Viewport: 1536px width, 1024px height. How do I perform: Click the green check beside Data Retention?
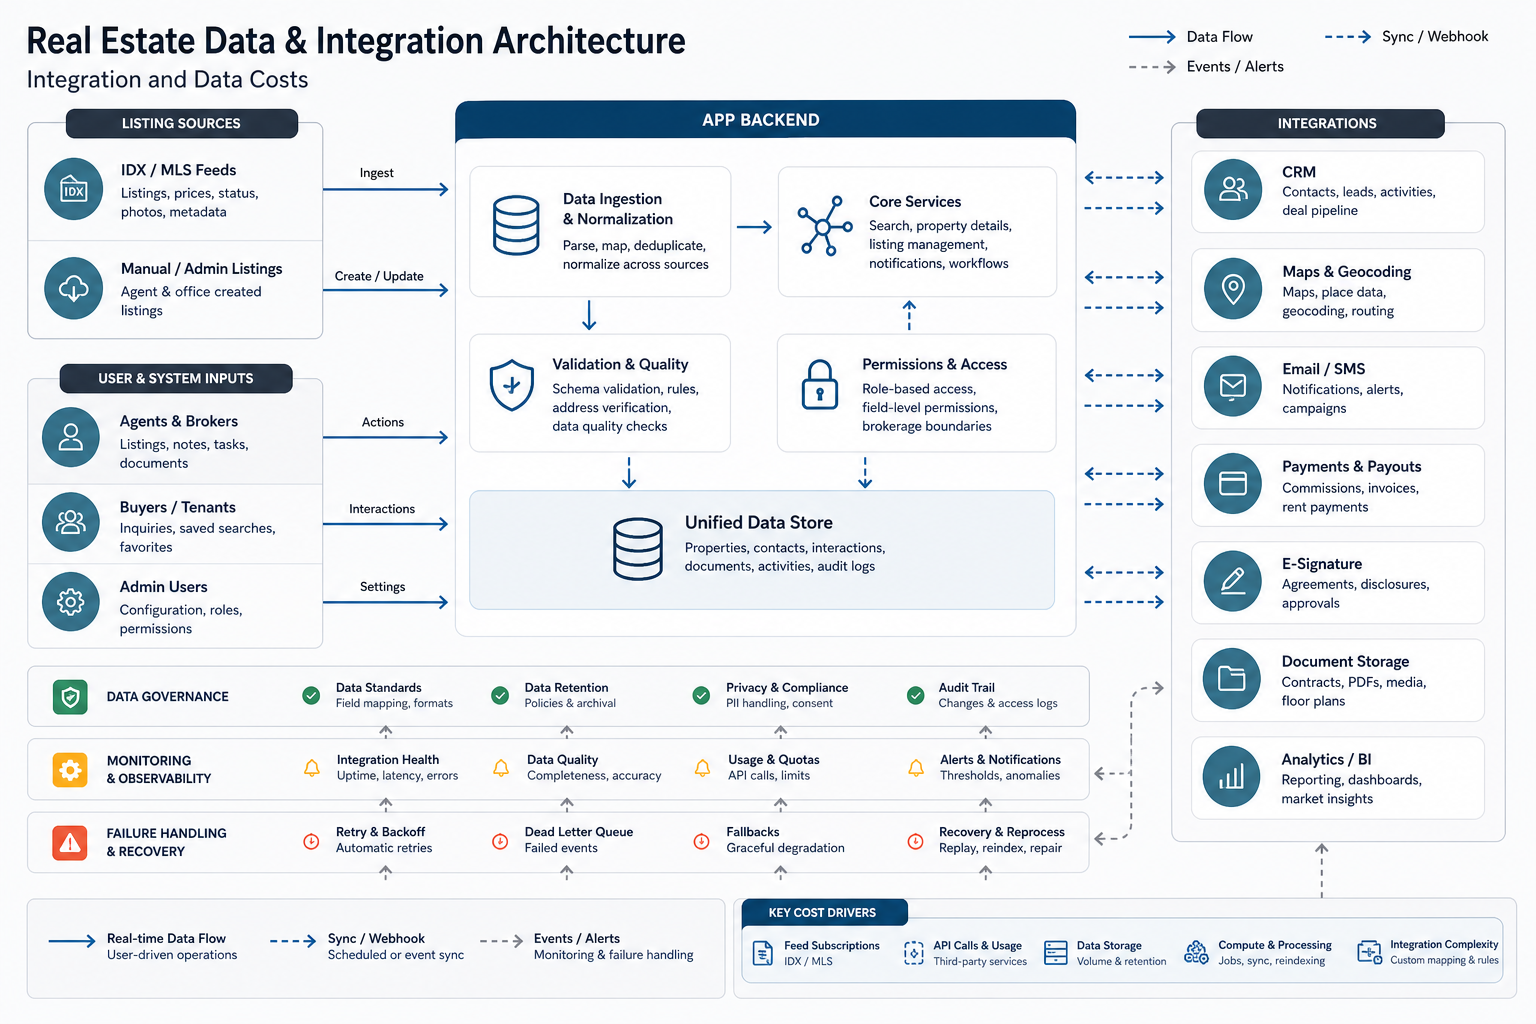coord(500,695)
